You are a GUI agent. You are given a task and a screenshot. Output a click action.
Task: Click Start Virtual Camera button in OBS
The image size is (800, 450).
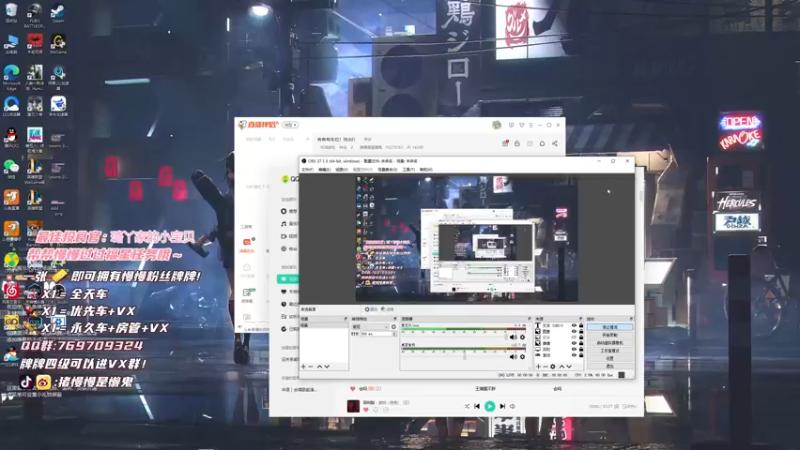point(610,343)
